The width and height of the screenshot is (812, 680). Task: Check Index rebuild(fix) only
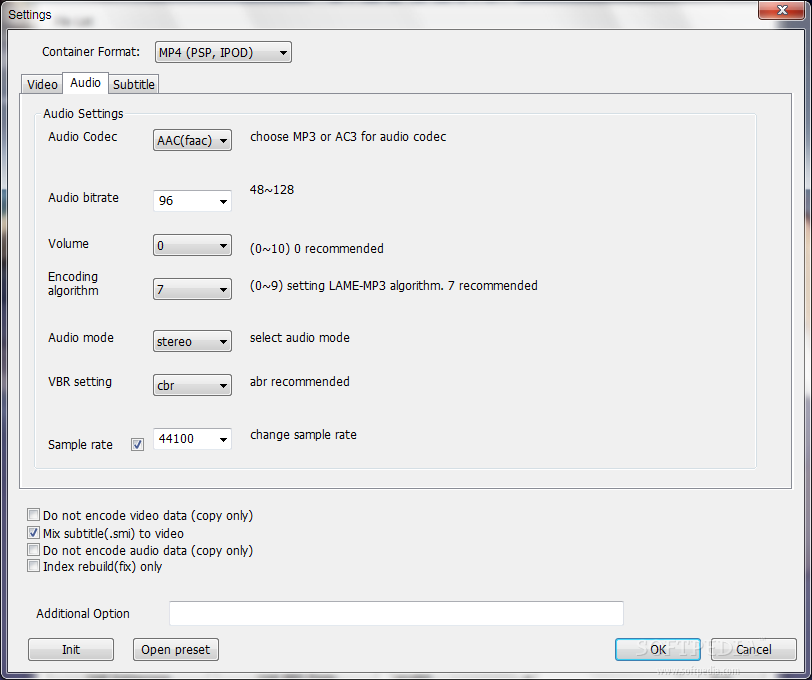click(34, 566)
